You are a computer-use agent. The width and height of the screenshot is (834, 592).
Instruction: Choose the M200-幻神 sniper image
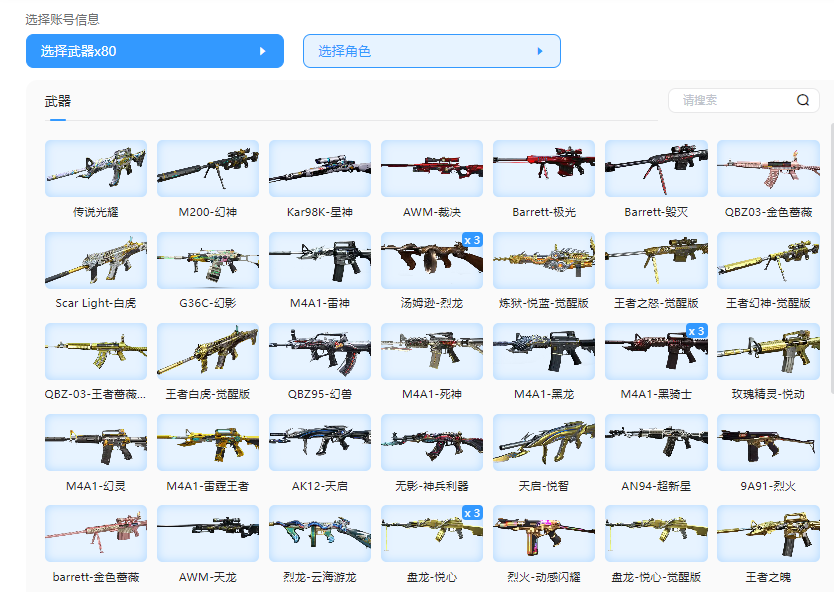click(x=208, y=168)
